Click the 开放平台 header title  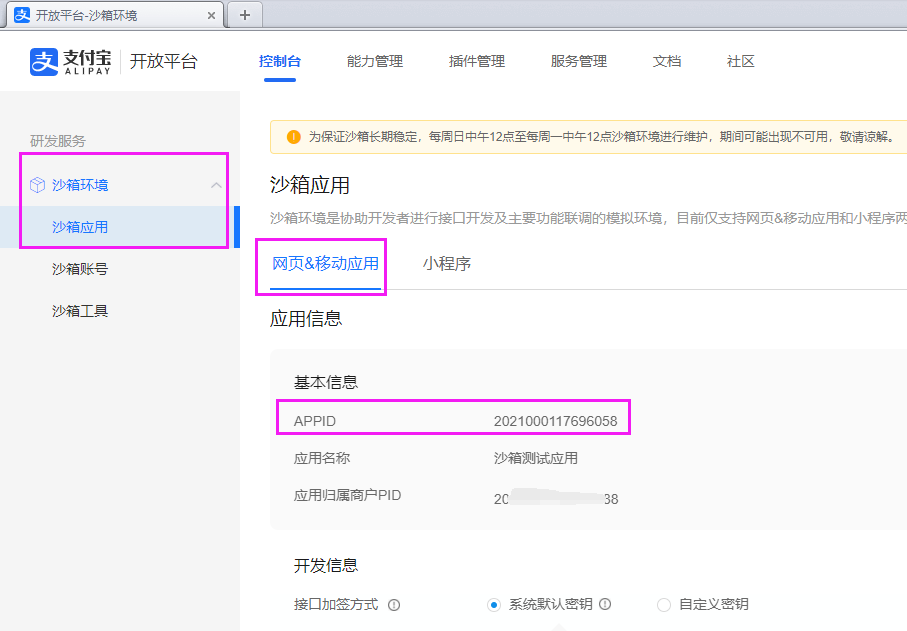click(x=164, y=61)
